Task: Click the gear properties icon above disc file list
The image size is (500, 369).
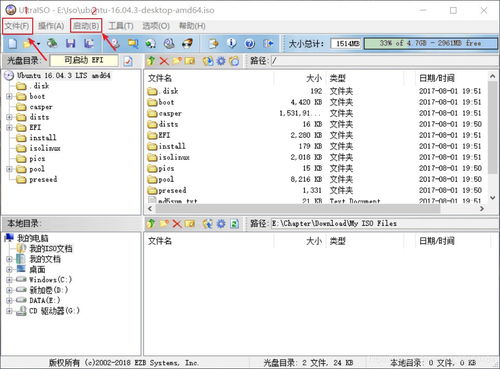Action: click(x=221, y=61)
